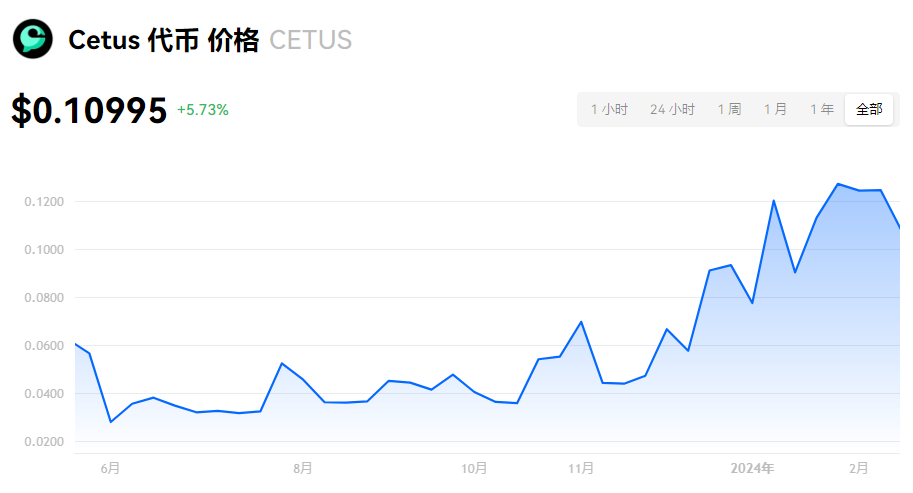
Task: Select the 全部 range tab
Action: 869,109
